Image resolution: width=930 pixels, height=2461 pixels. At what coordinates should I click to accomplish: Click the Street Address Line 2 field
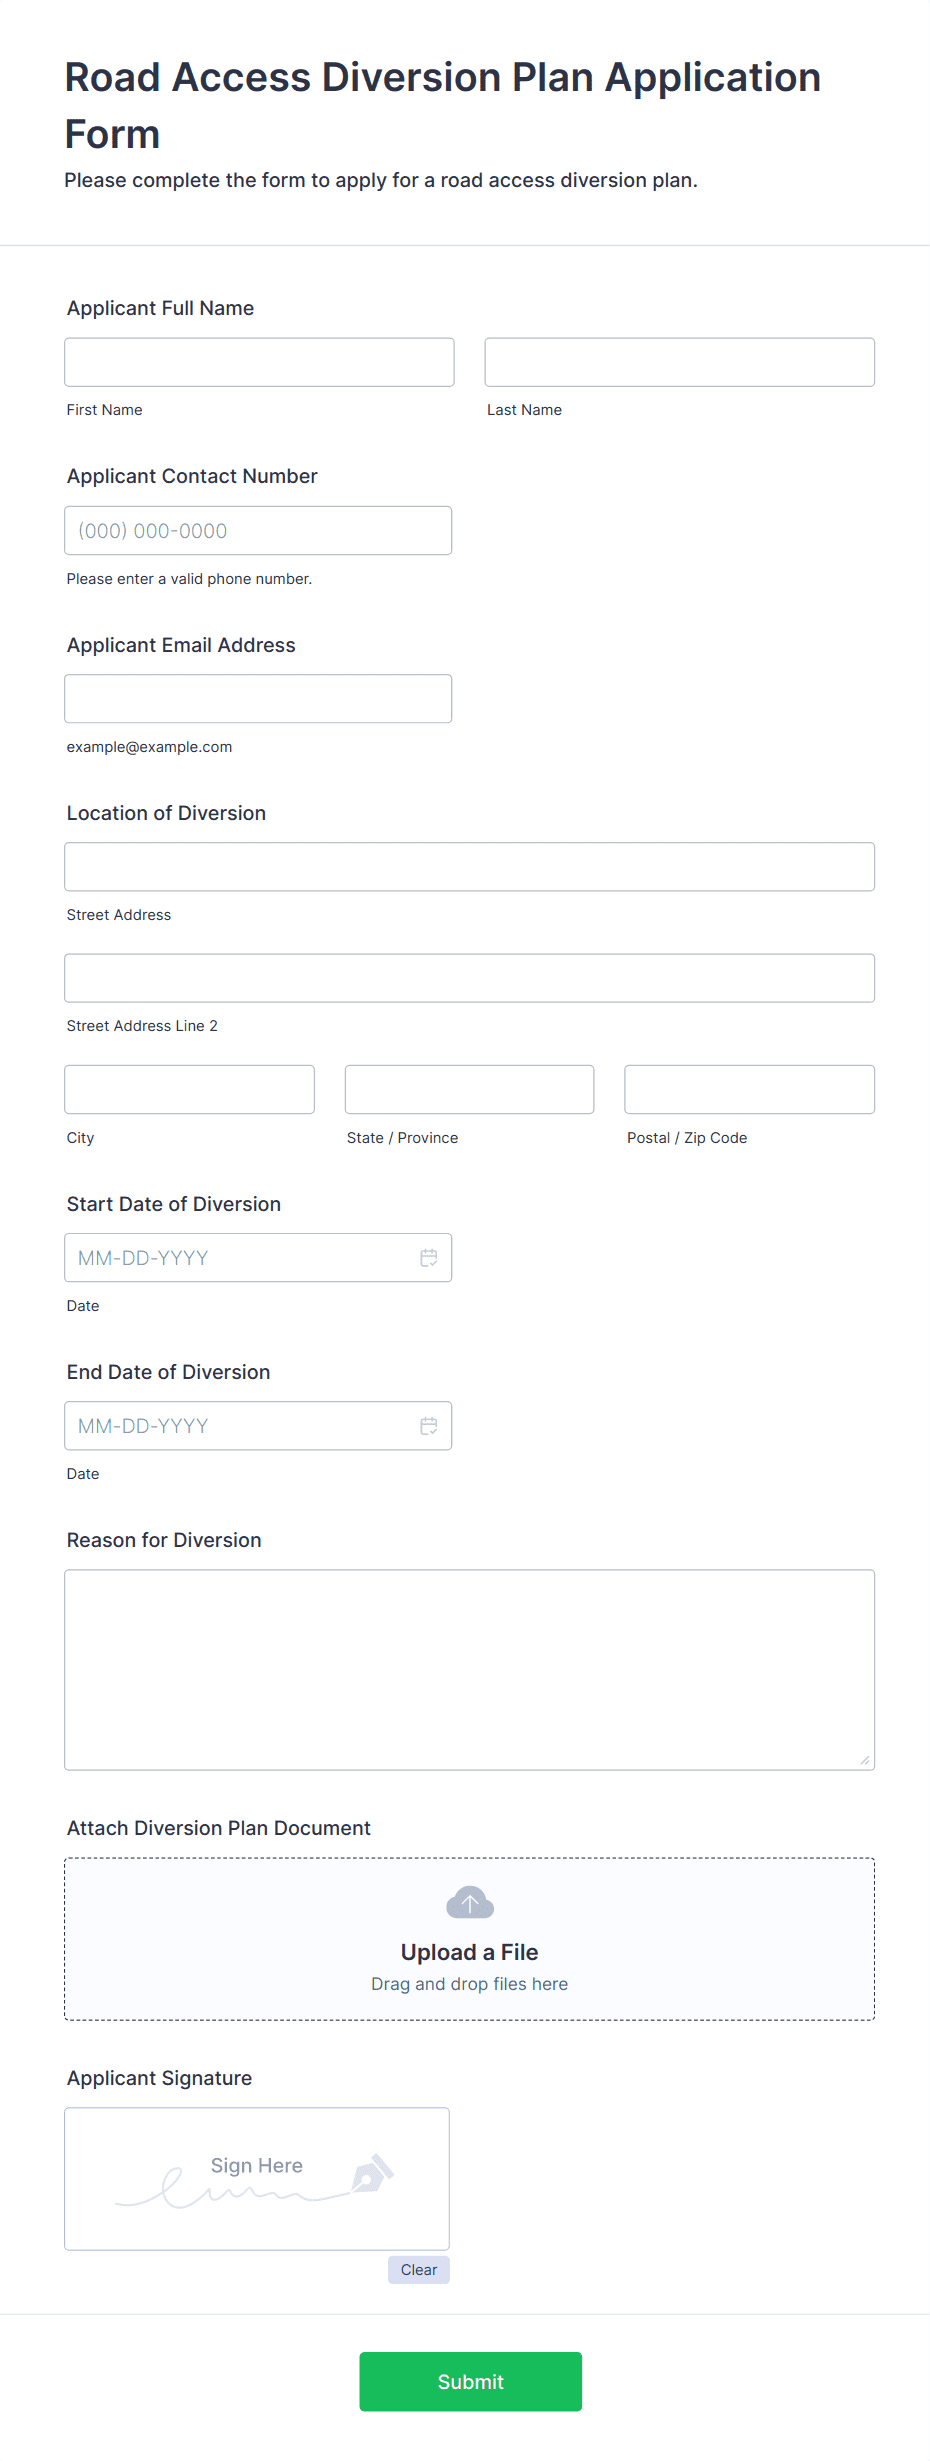[x=469, y=977]
